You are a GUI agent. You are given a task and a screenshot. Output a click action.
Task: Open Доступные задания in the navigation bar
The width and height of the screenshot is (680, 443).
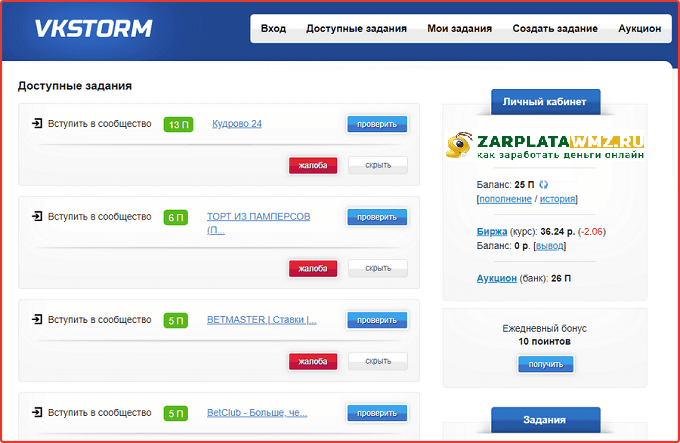click(x=356, y=29)
